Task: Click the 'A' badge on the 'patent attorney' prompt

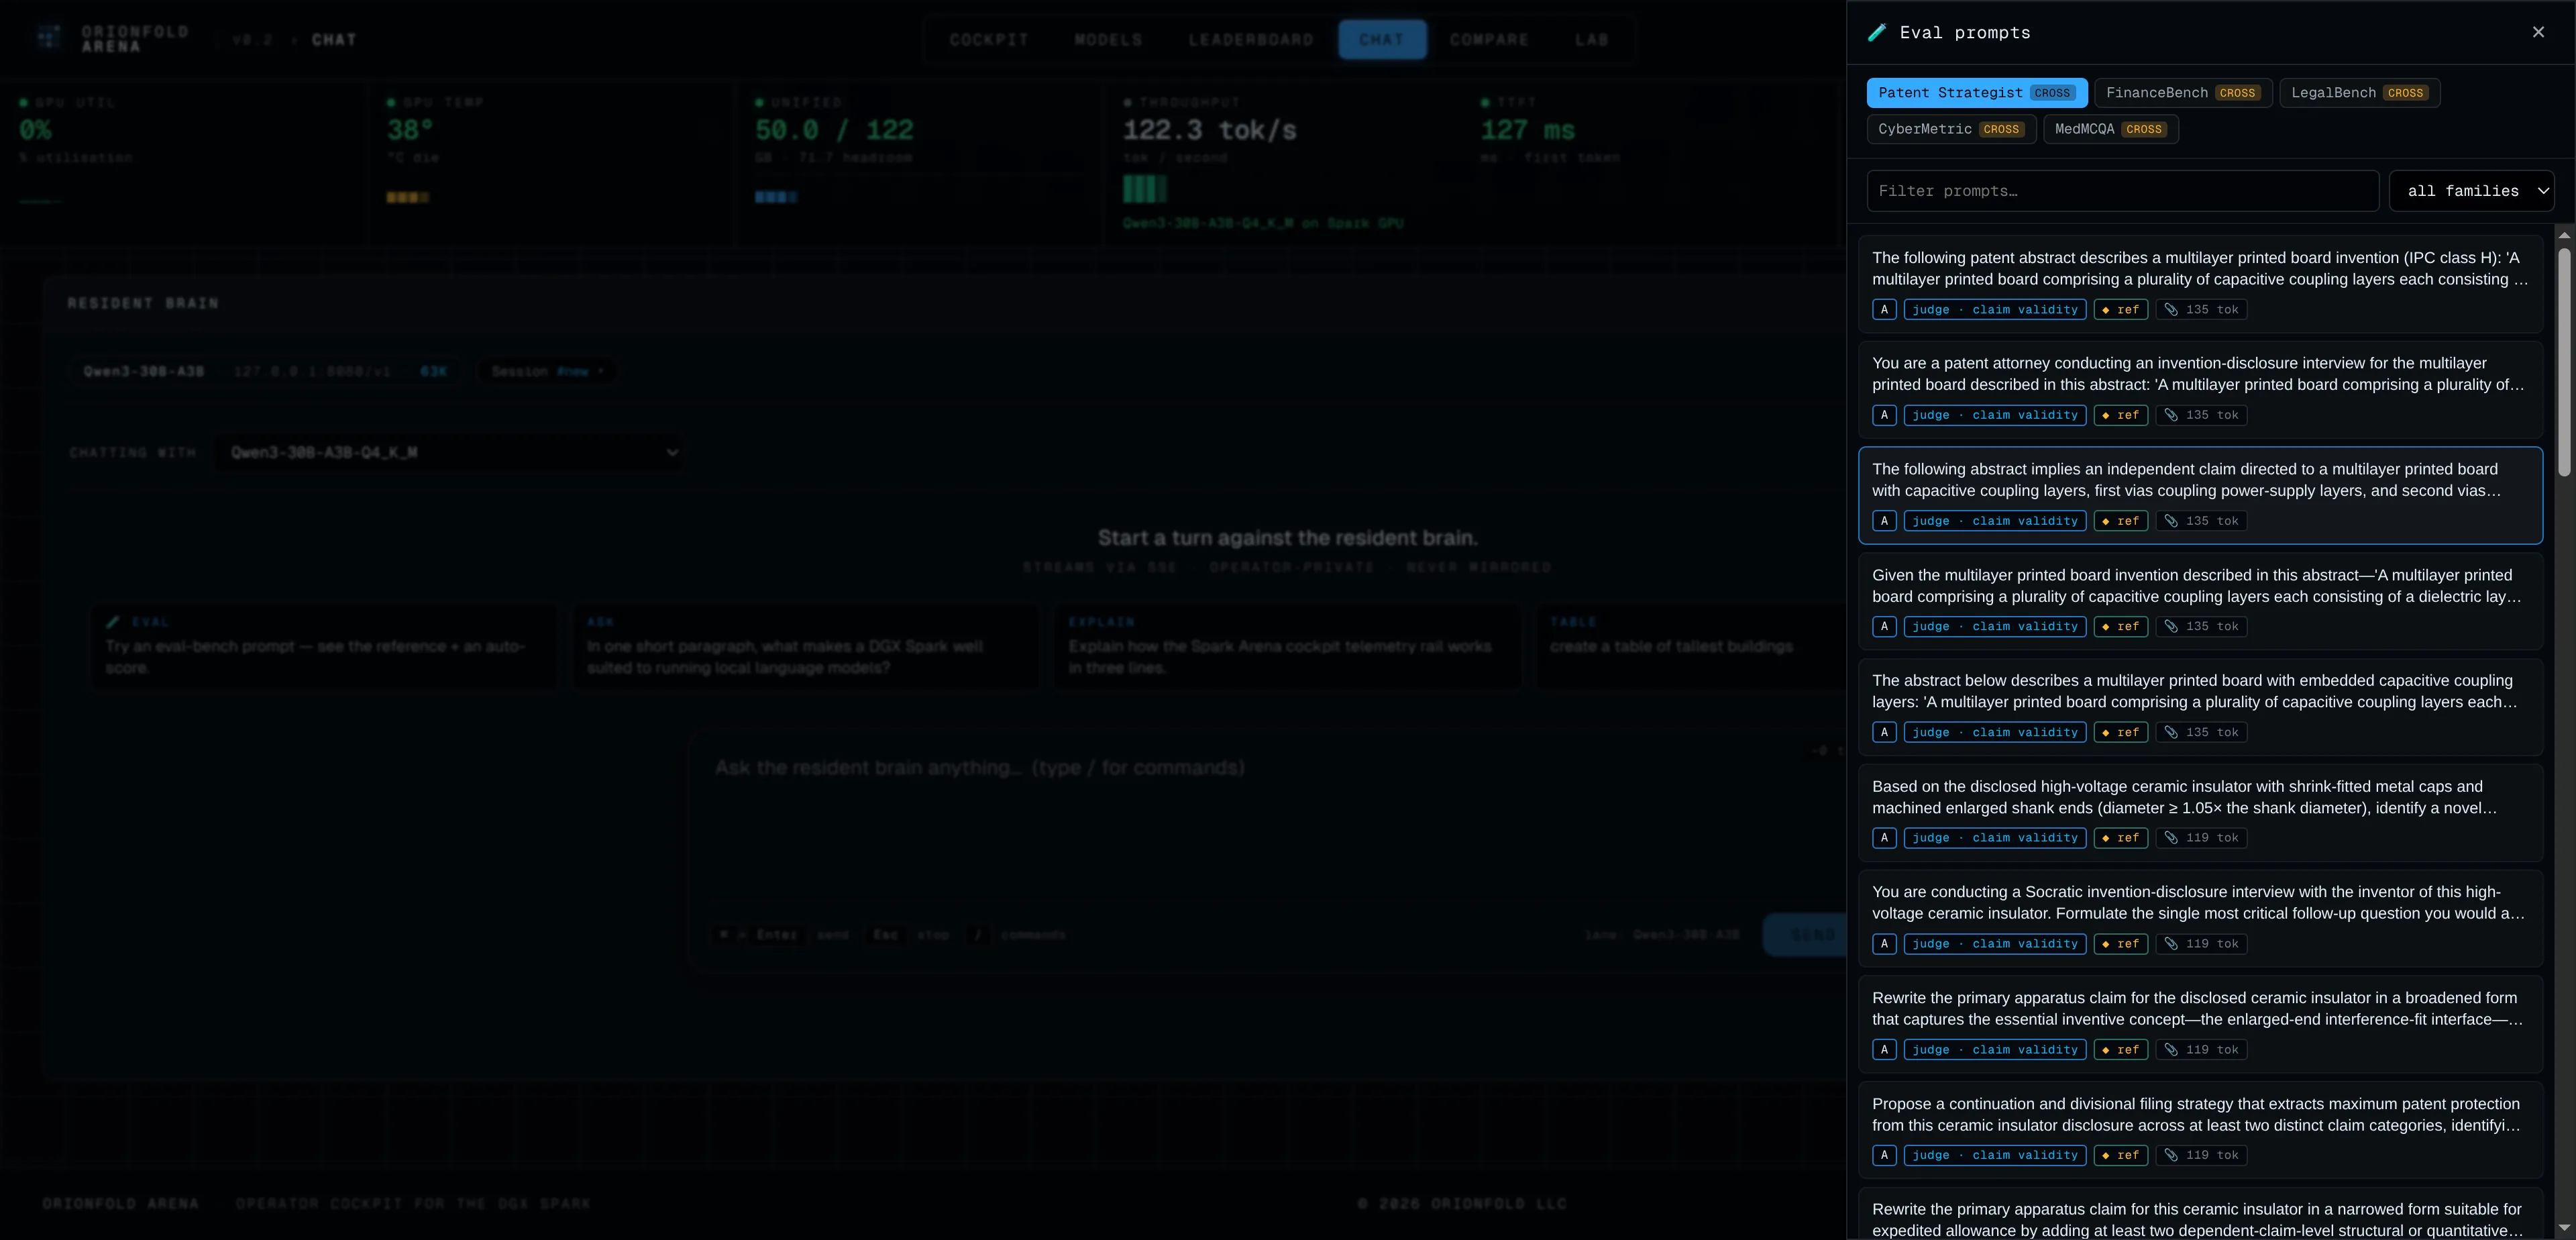Action: pos(1884,415)
